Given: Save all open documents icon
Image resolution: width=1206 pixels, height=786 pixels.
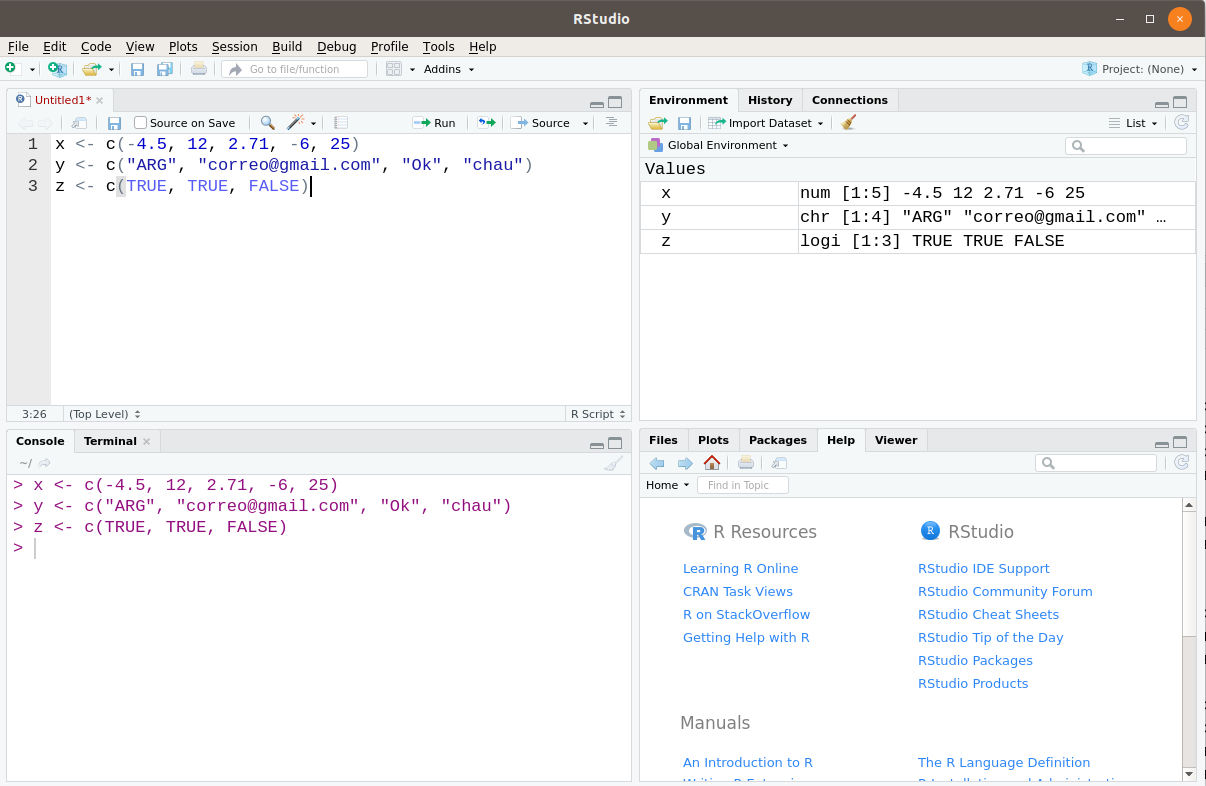Looking at the screenshot, I should (164, 69).
